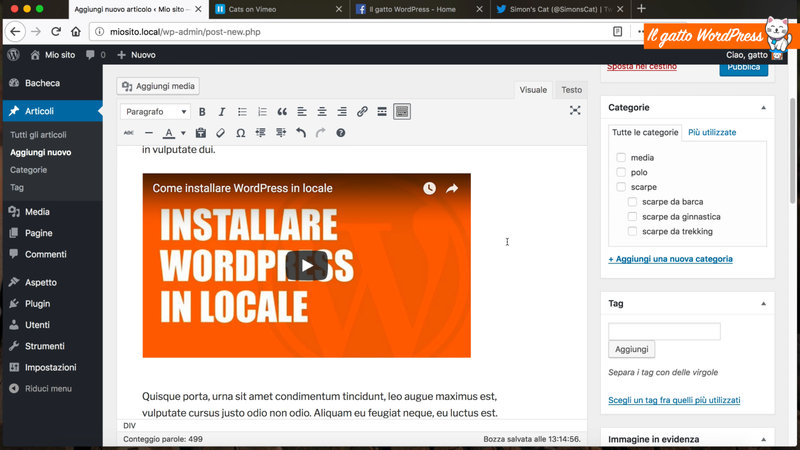This screenshot has height=450, width=800.
Task: Open the Paragrafo format dropdown
Action: tap(156, 112)
